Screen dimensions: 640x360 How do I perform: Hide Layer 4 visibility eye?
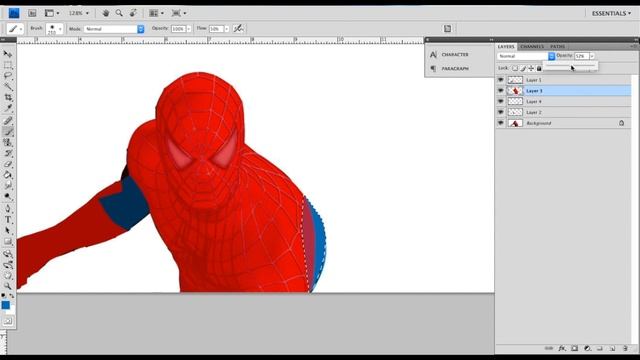coord(500,101)
